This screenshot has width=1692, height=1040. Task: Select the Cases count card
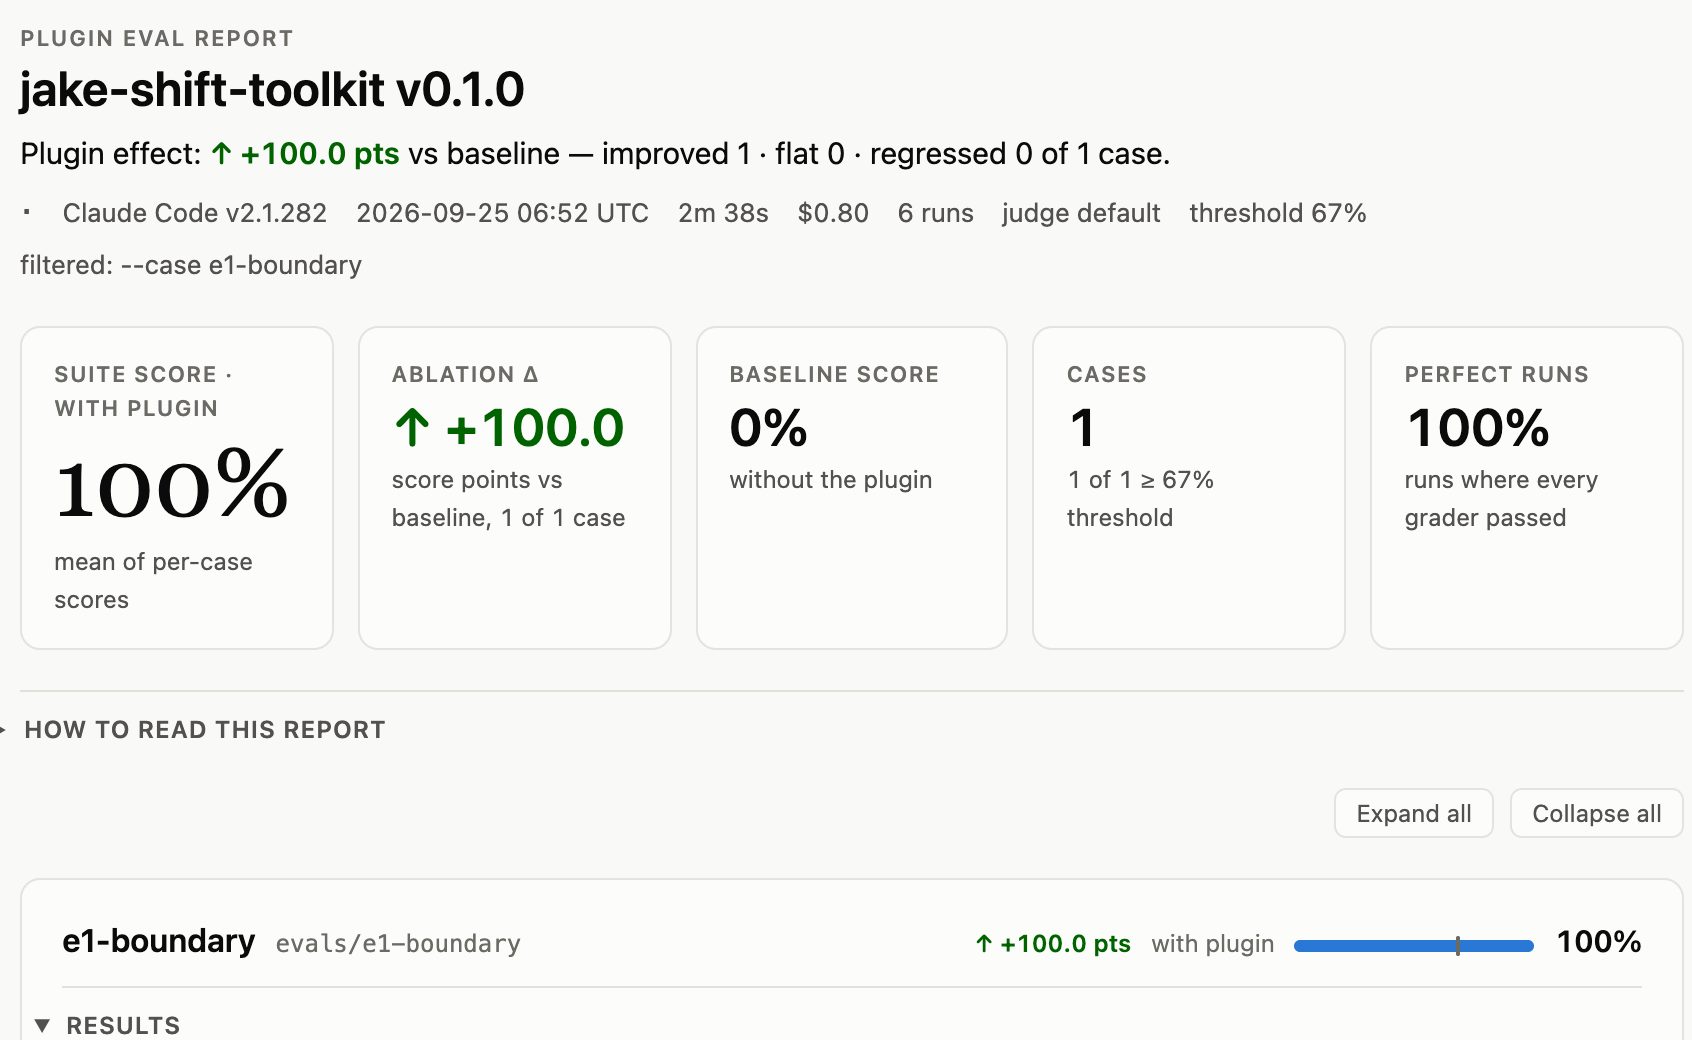1189,488
